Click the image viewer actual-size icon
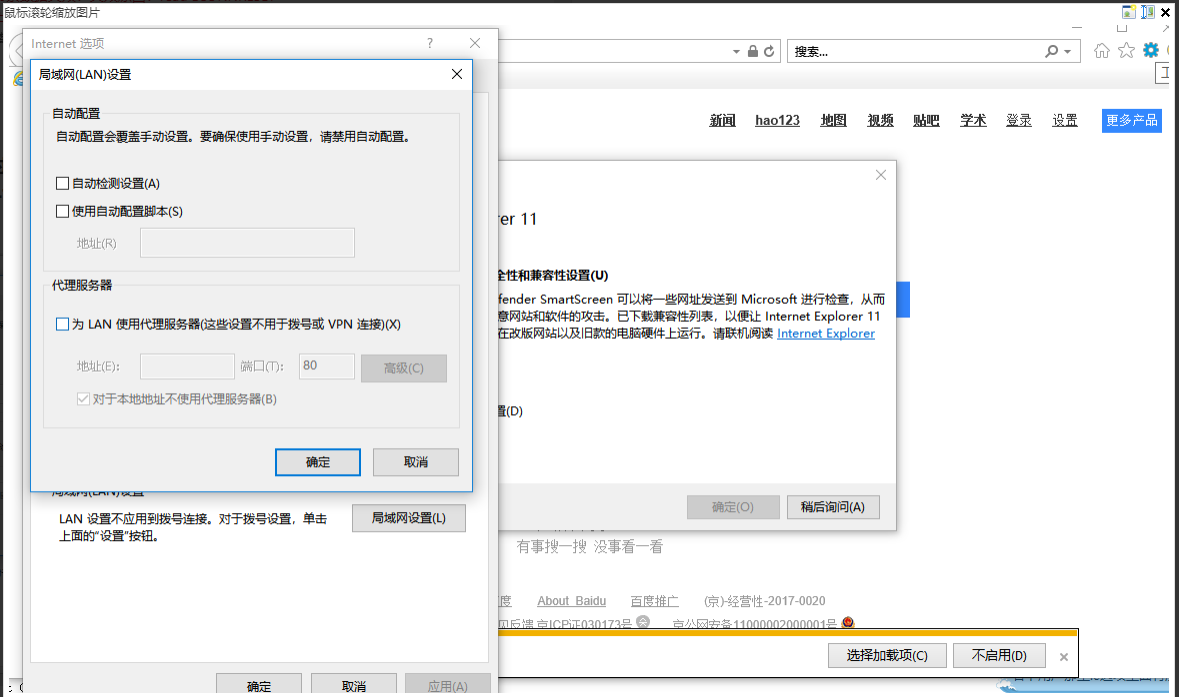Screen dimensions: 1179x697 click(1129, 12)
